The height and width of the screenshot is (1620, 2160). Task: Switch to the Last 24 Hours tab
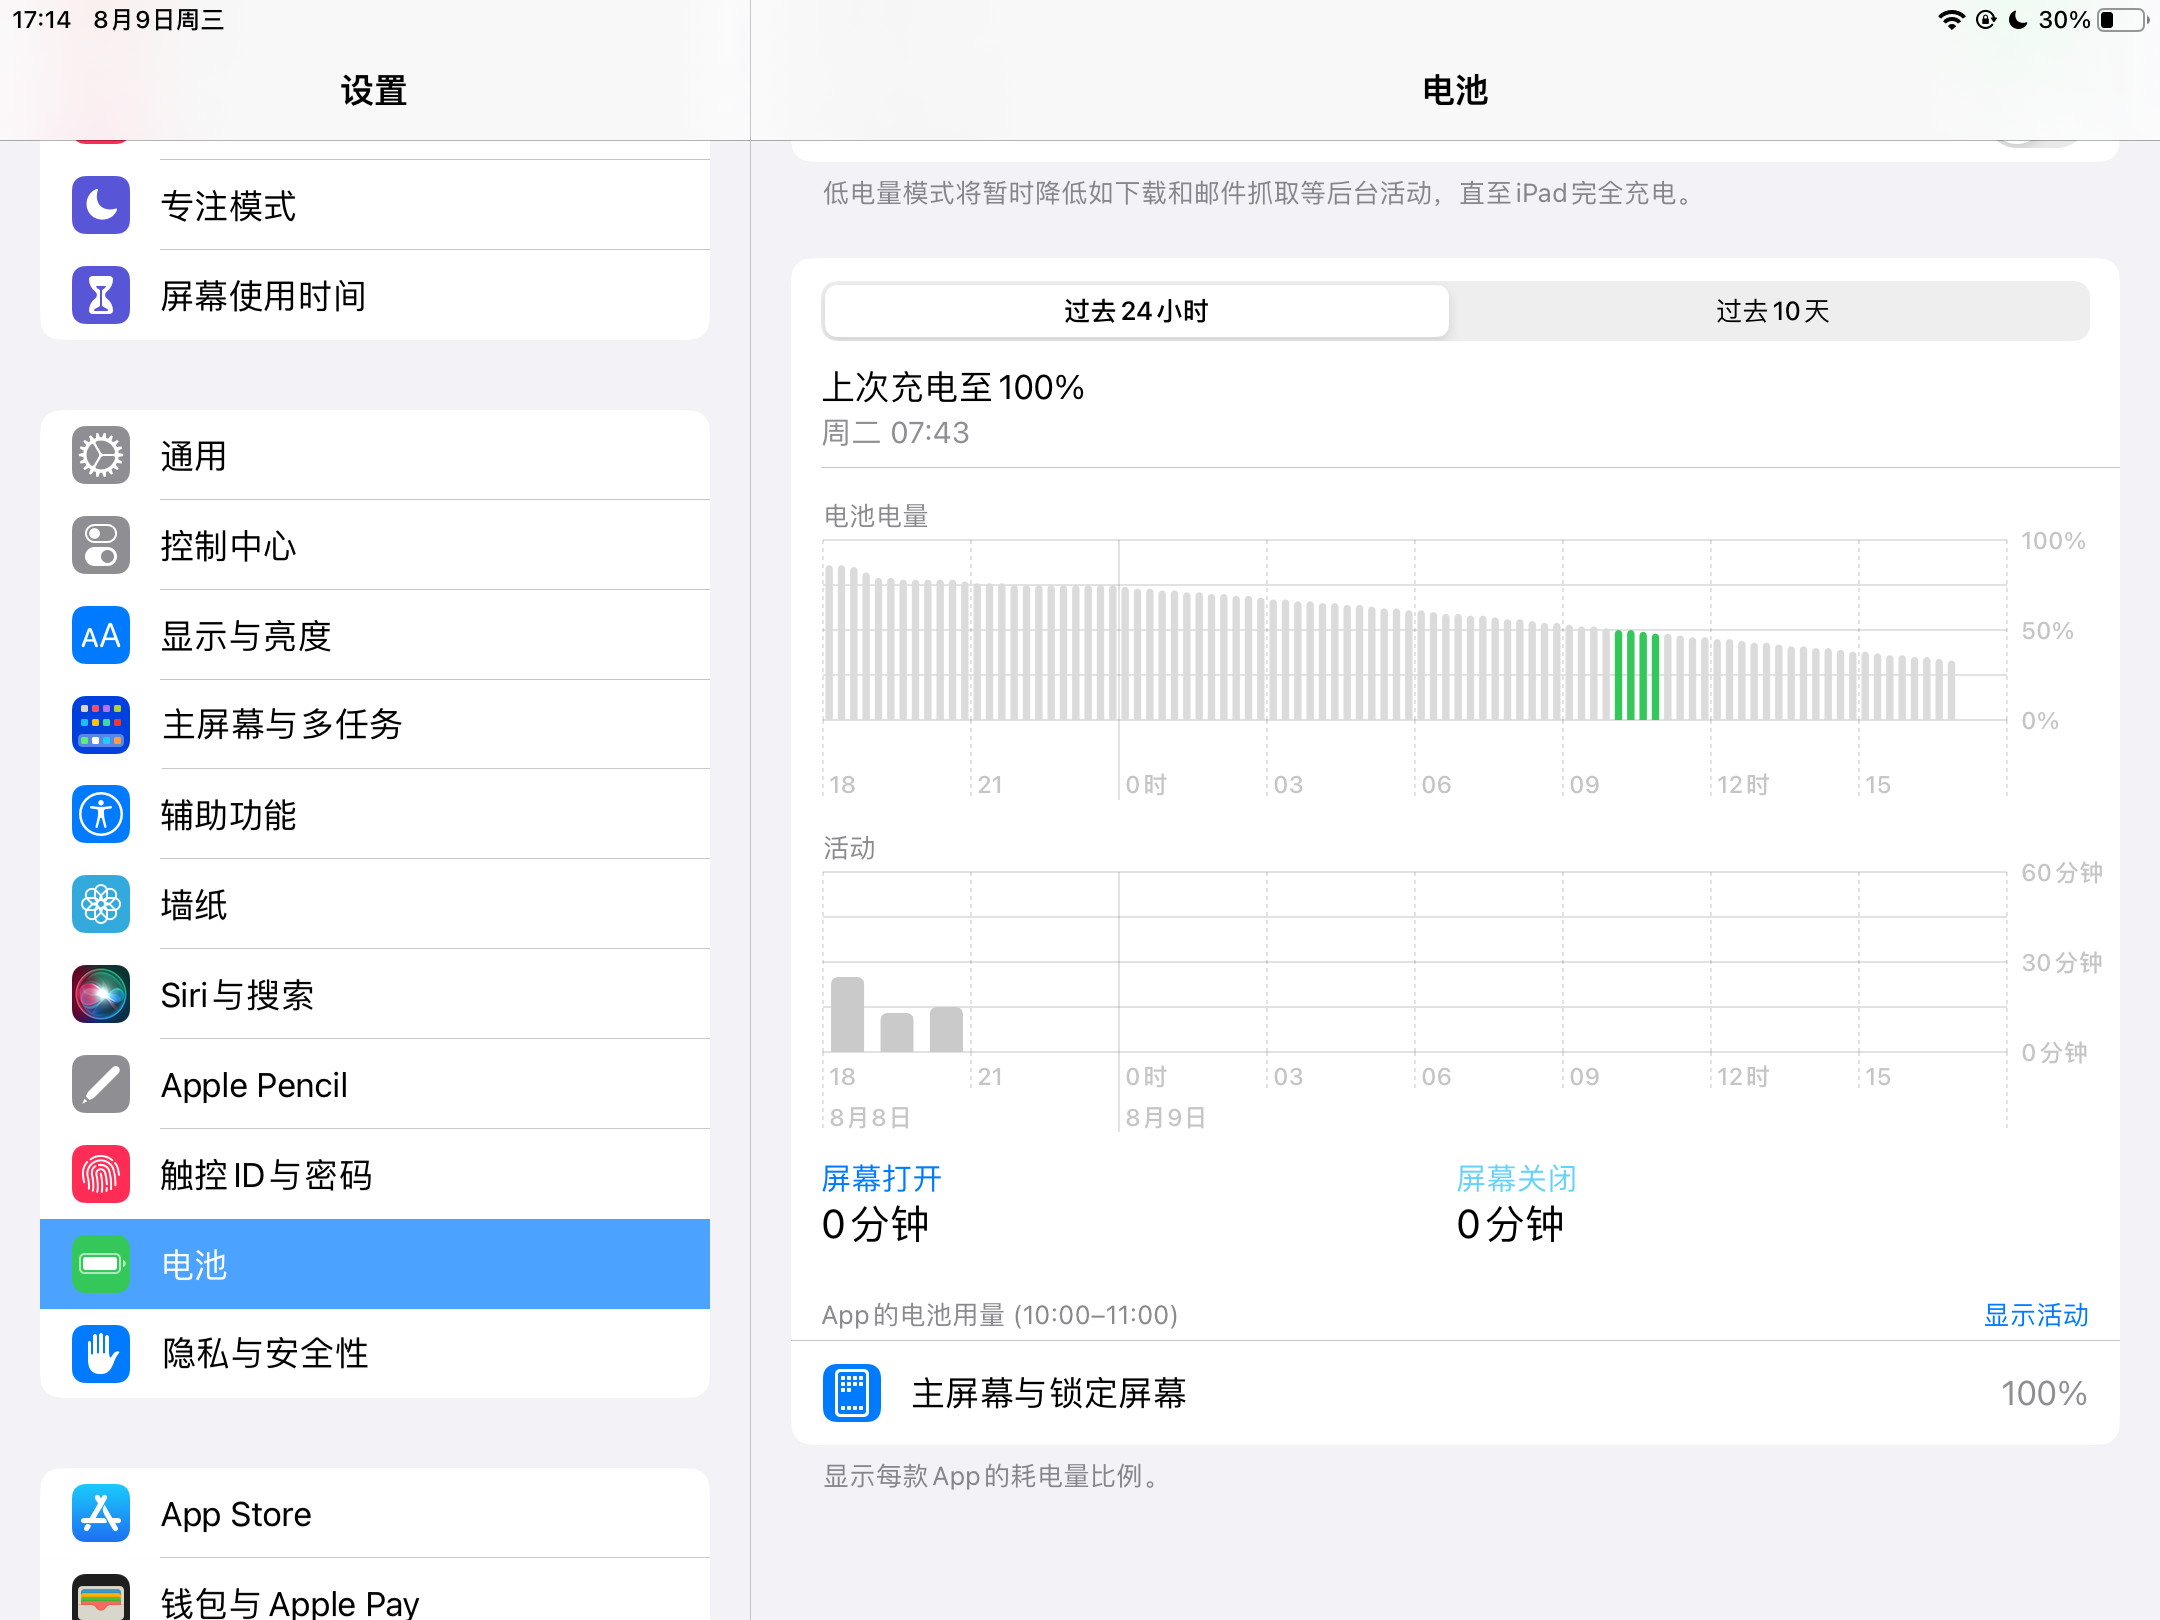[x=1136, y=312]
